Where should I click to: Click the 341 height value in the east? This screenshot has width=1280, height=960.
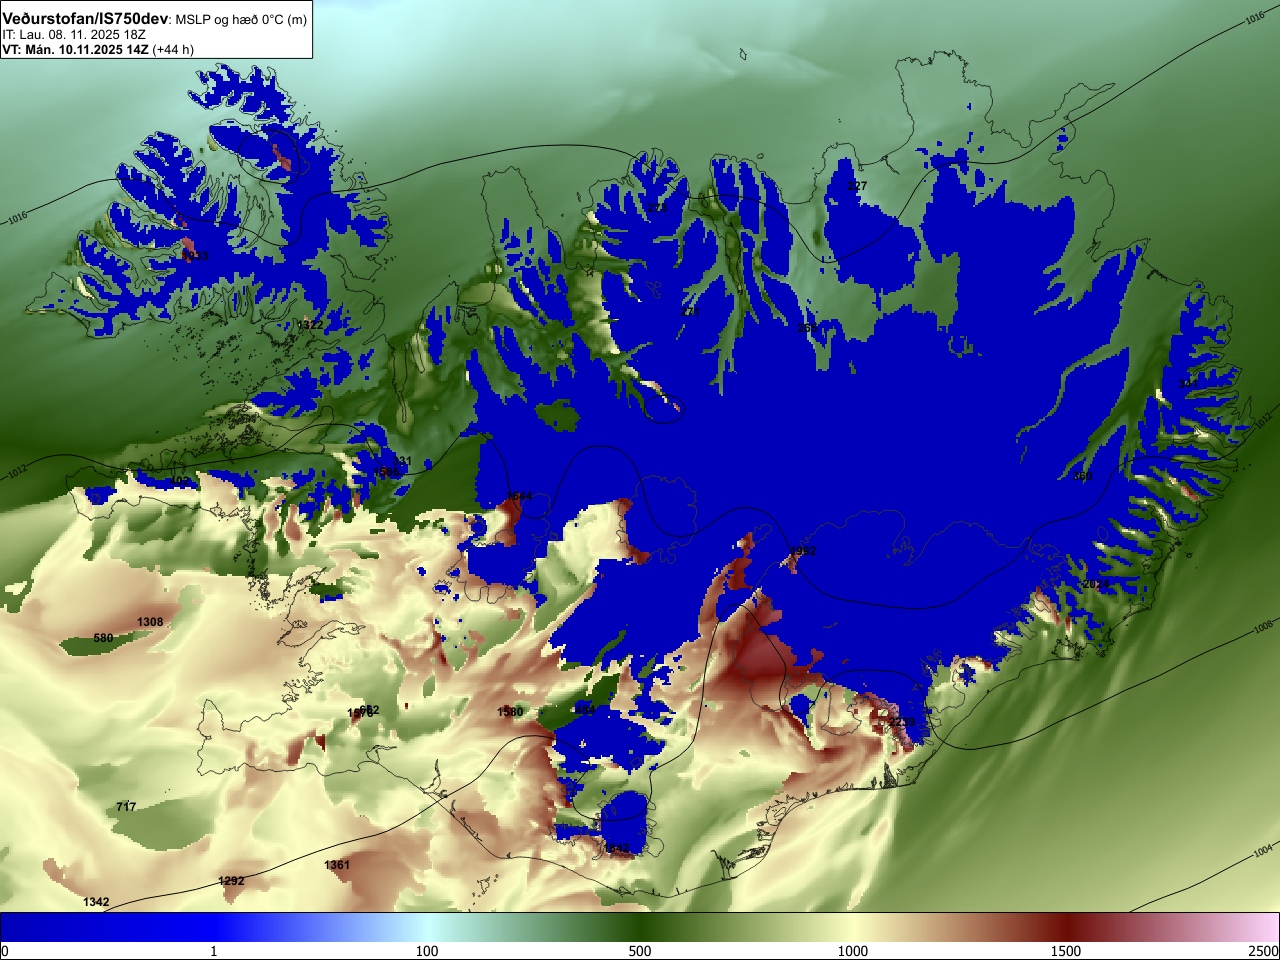click(1187, 384)
